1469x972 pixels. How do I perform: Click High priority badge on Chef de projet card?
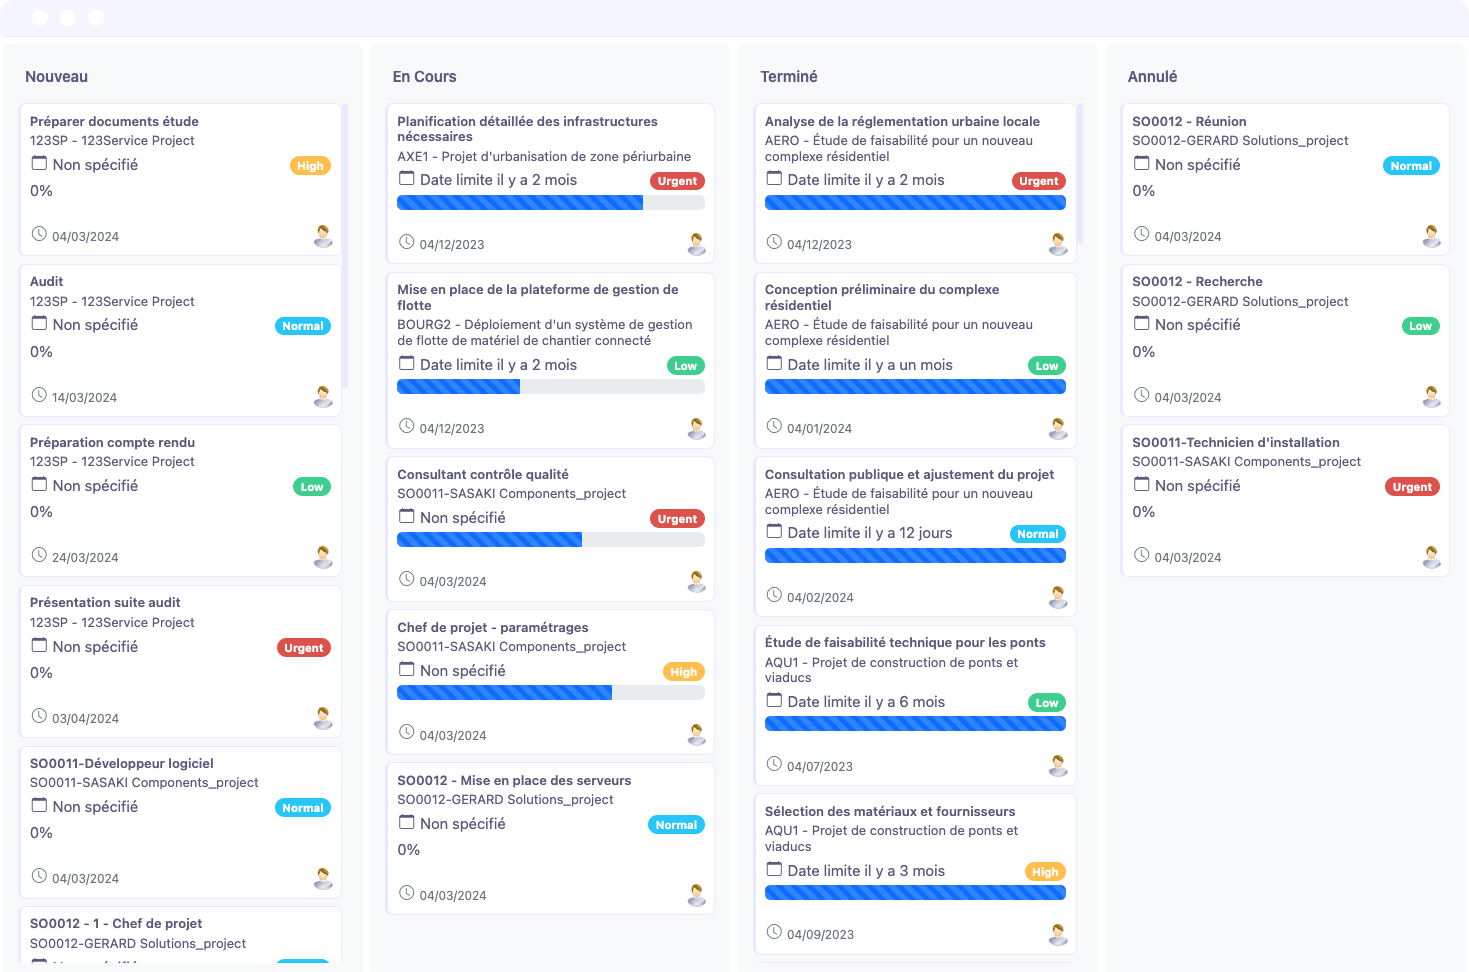pyautogui.click(x=683, y=672)
